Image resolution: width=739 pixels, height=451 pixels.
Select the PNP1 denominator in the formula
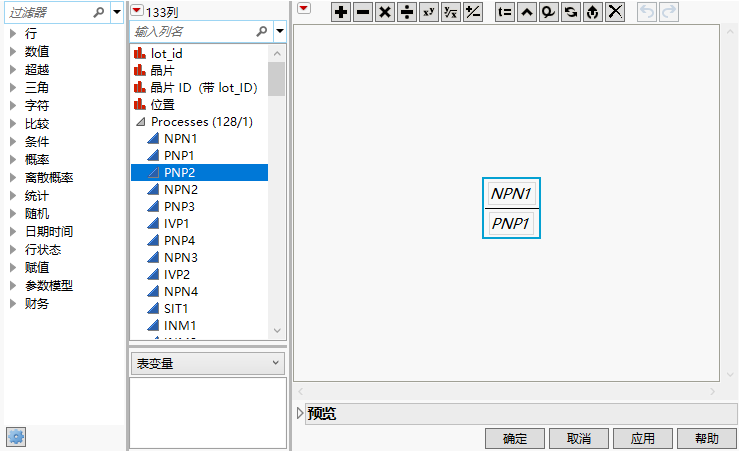(x=511, y=223)
